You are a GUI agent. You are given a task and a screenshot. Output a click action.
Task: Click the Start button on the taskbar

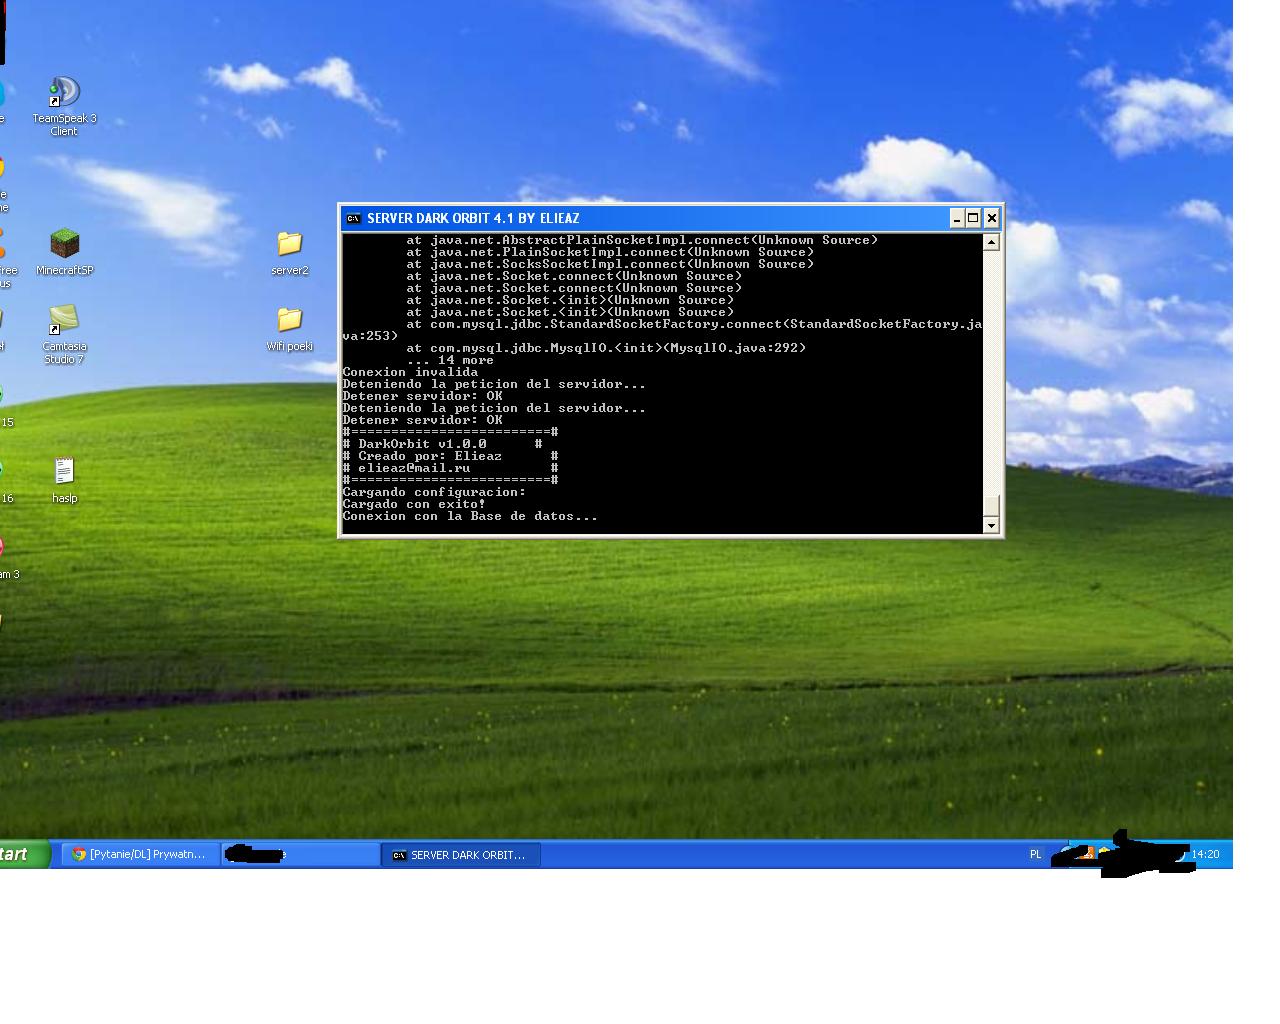24,854
